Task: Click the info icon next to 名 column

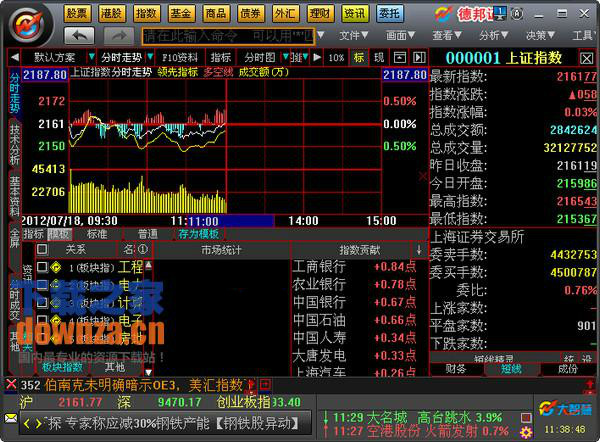Action: pos(143,248)
